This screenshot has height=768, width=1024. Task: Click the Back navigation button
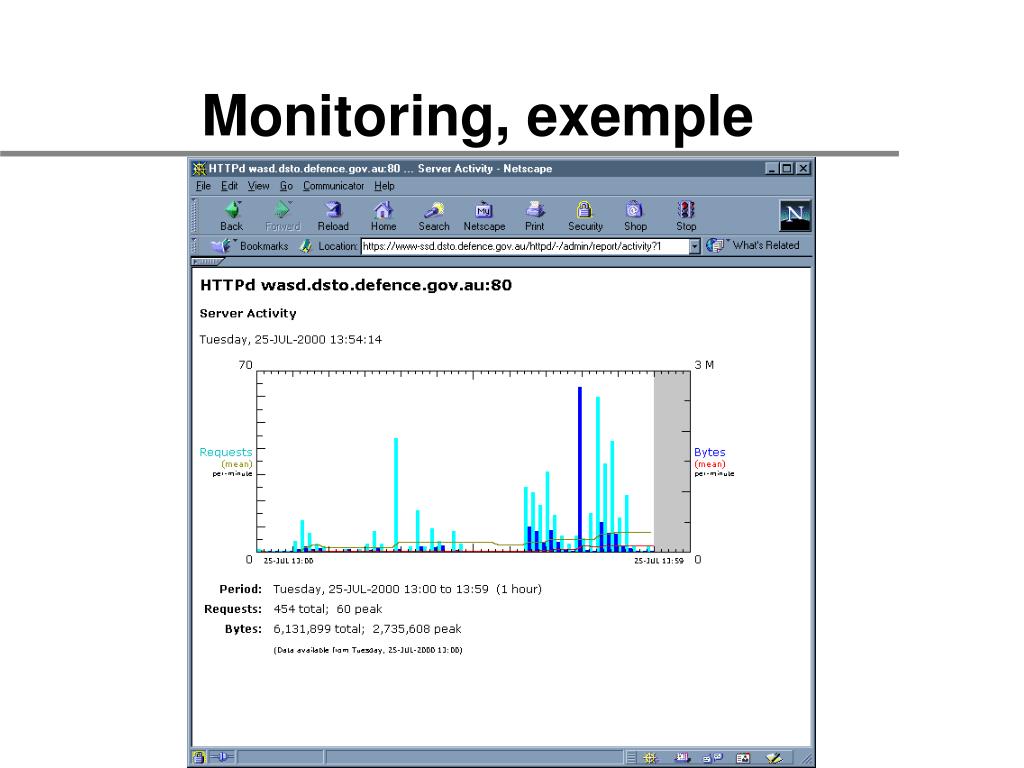coord(231,216)
